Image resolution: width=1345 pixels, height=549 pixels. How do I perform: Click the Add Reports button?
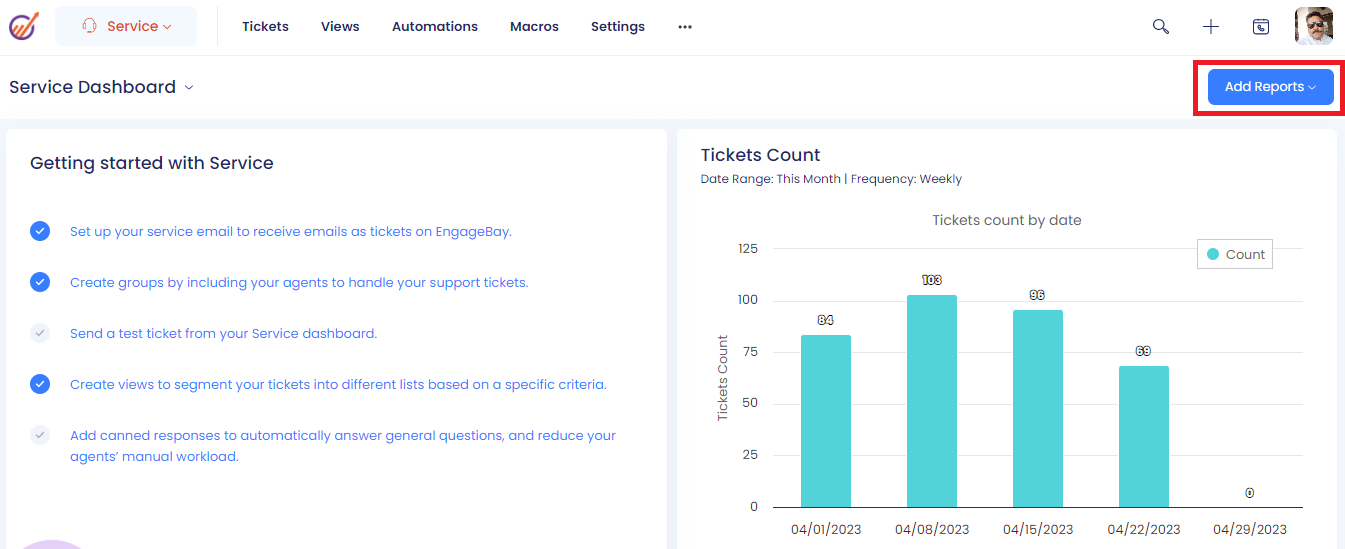1271,87
